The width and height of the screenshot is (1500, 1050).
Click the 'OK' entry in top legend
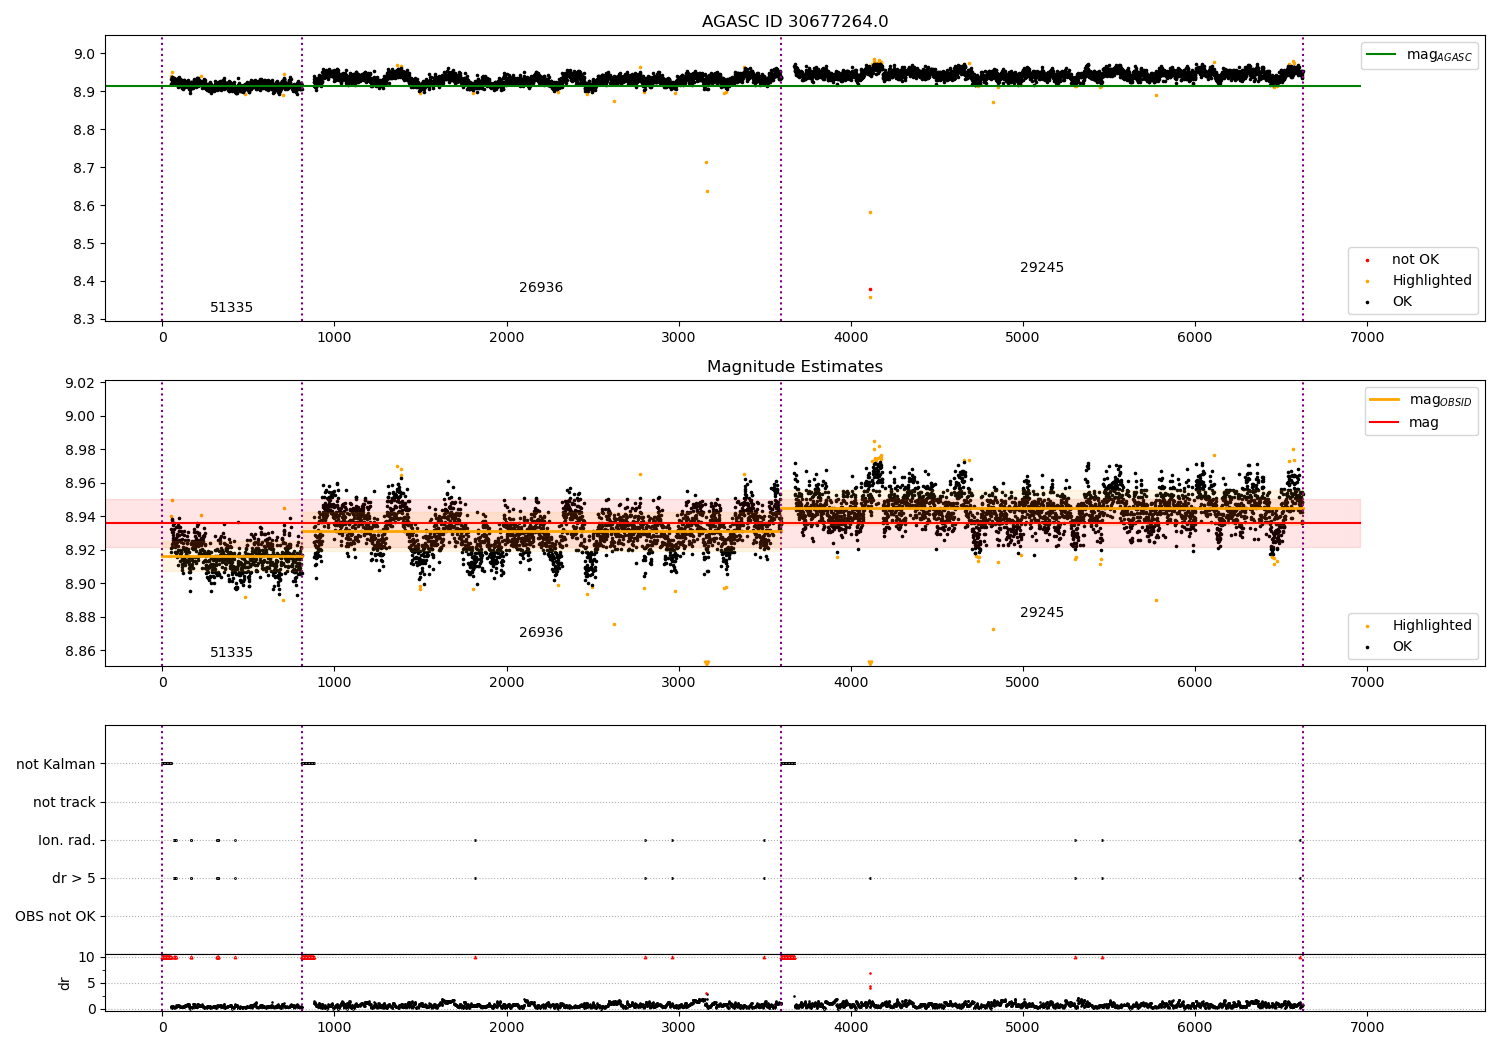1402,302
